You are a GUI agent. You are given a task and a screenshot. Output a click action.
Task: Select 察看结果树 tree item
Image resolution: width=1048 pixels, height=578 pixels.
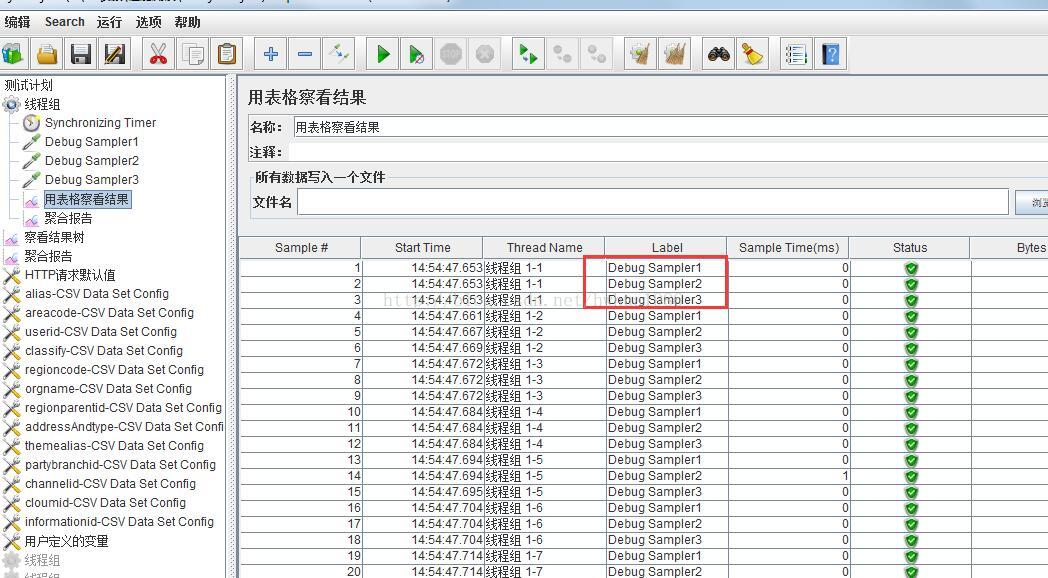click(x=54, y=237)
